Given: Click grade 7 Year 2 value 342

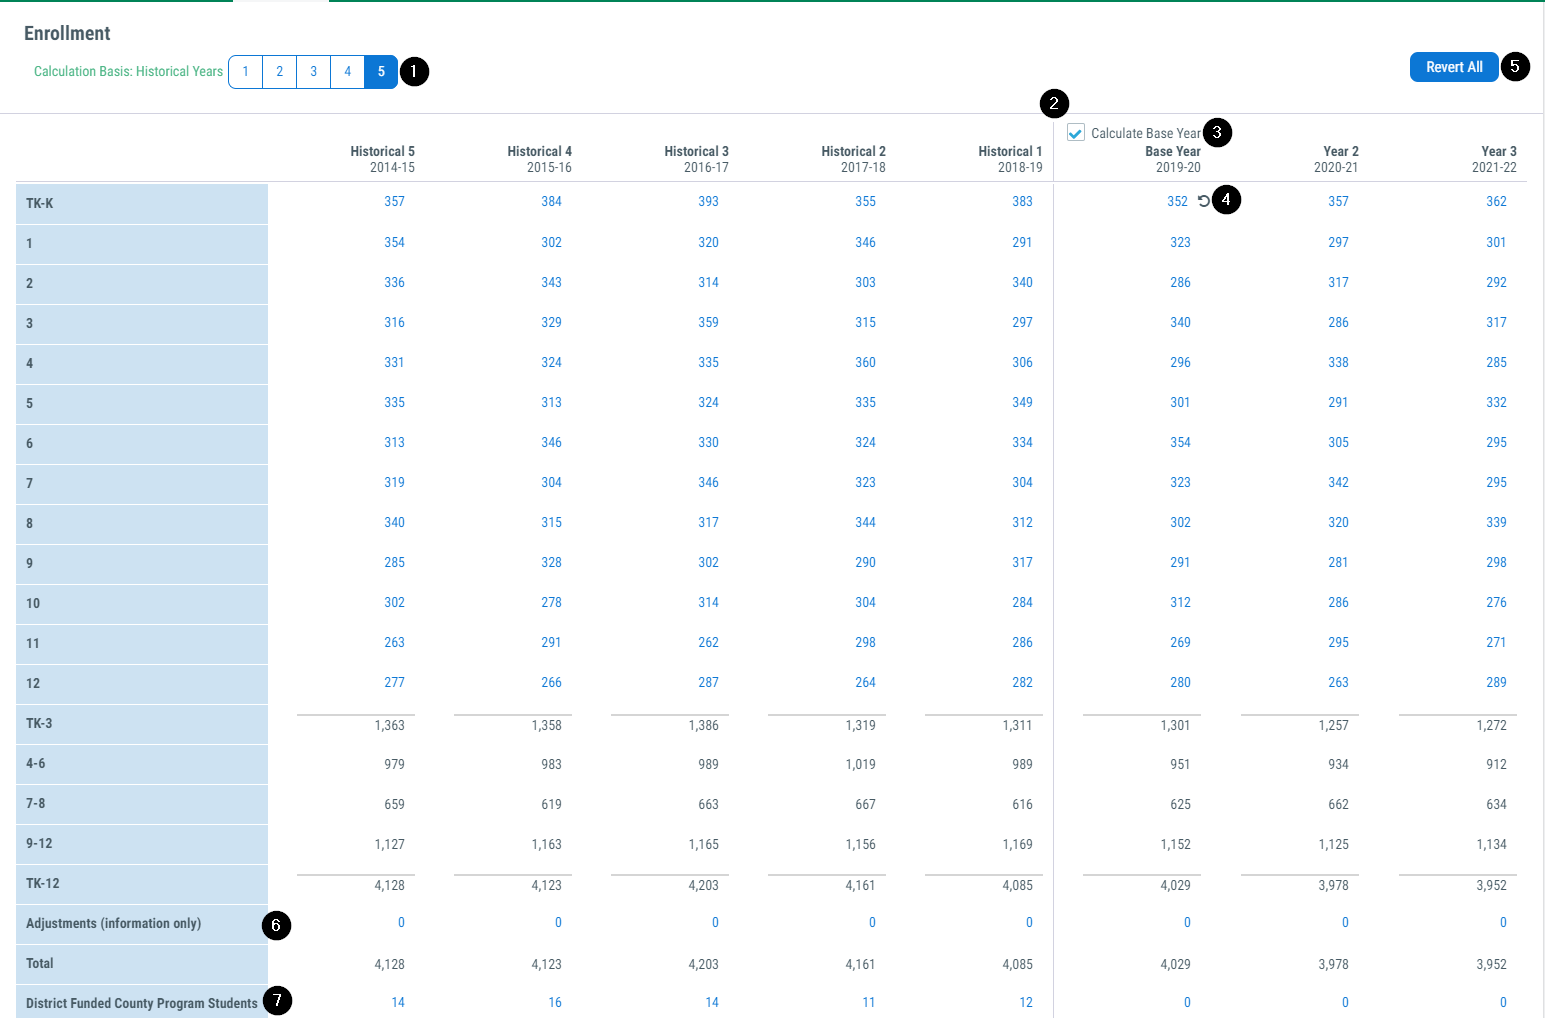Looking at the screenshot, I should 1339,483.
